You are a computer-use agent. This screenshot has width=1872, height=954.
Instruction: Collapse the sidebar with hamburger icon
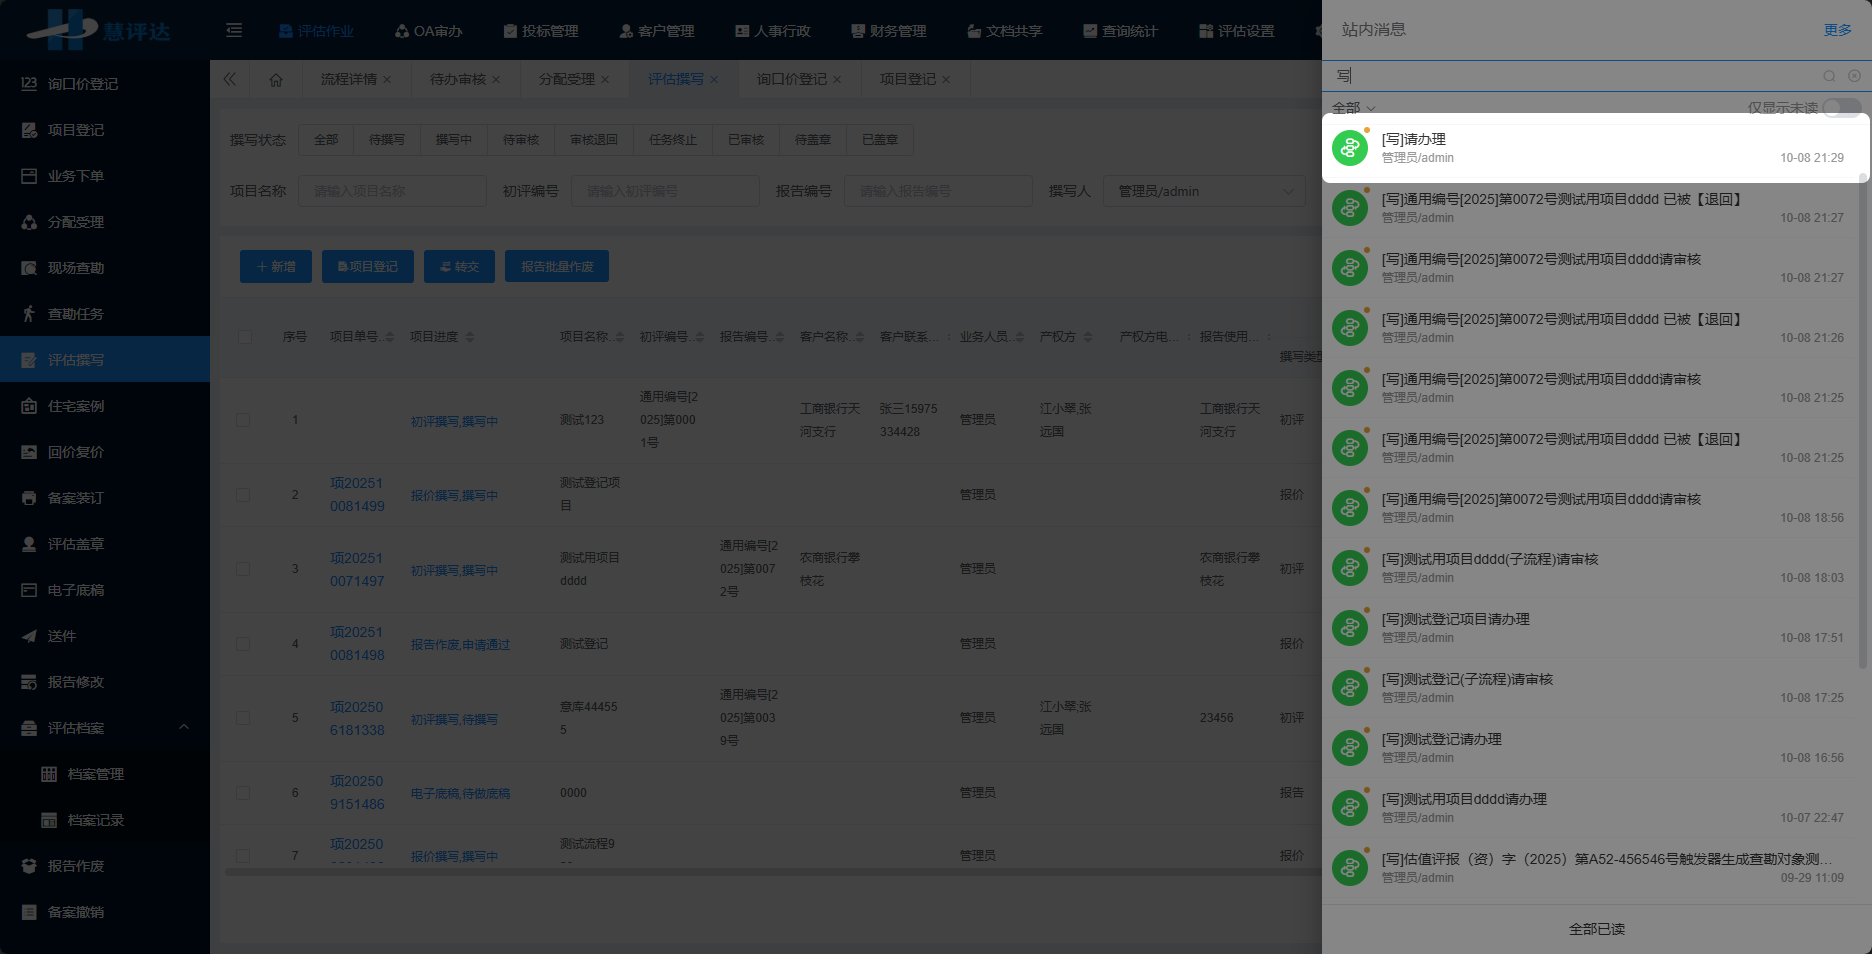coord(234,31)
